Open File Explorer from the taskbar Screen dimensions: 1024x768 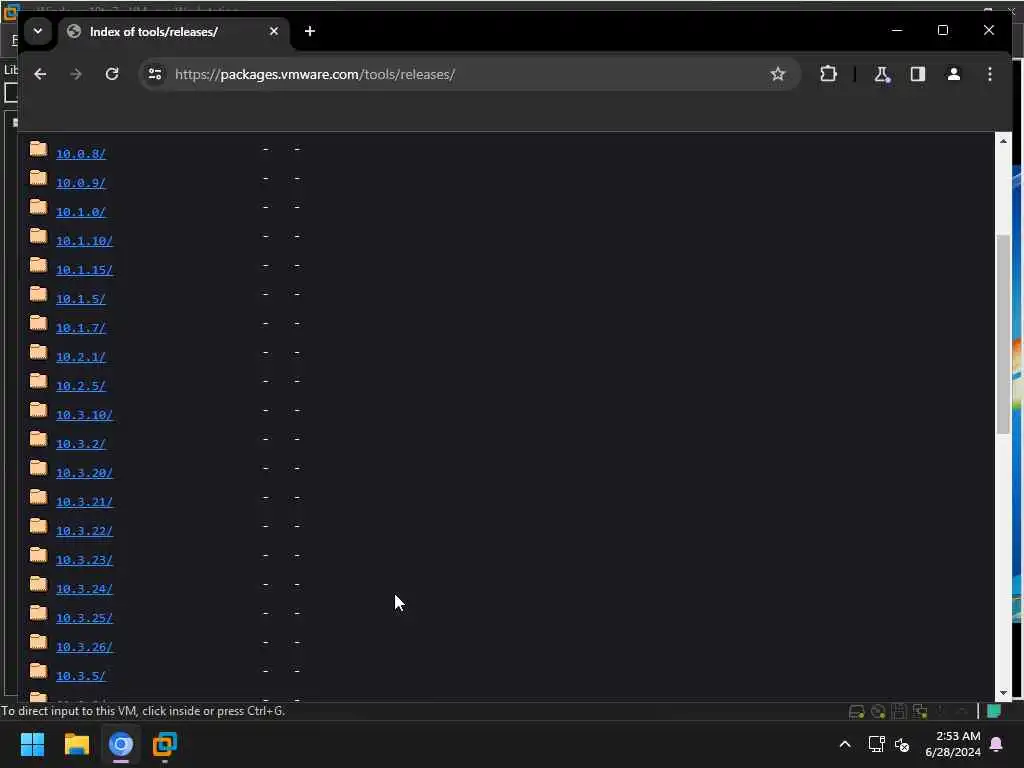pyautogui.click(x=76, y=744)
